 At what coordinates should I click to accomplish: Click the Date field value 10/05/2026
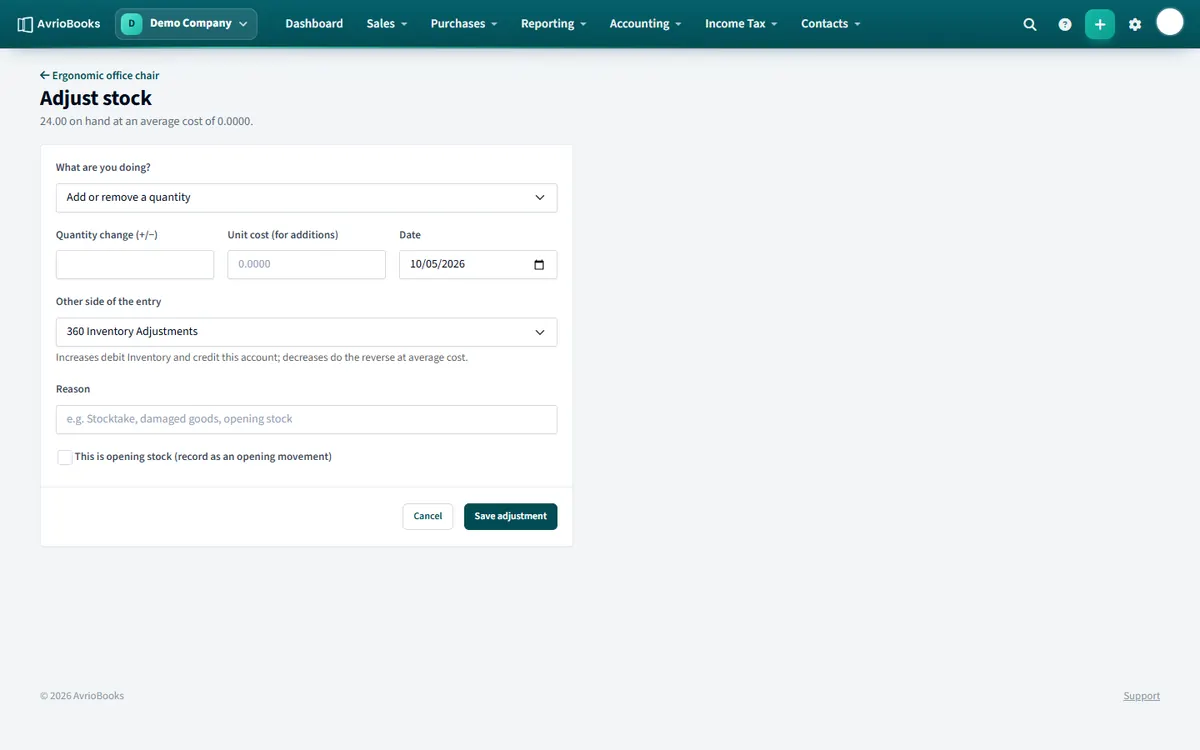point(438,265)
